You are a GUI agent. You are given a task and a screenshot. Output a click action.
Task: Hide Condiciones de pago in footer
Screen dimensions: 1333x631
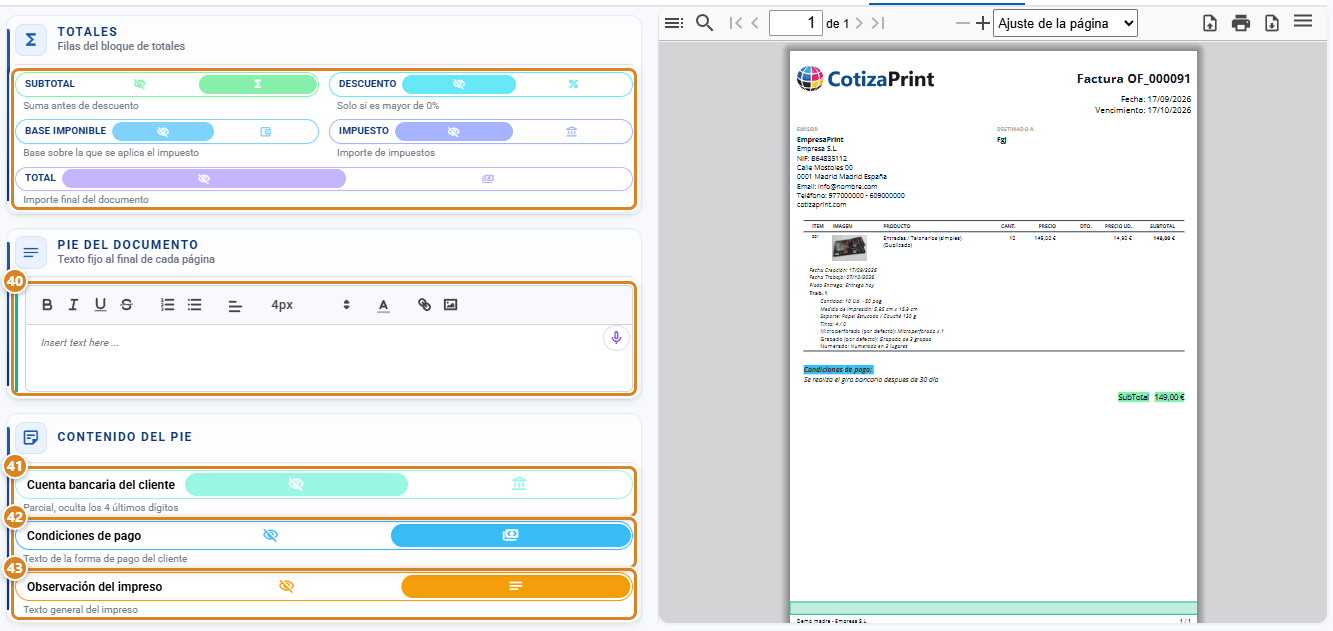[270, 535]
